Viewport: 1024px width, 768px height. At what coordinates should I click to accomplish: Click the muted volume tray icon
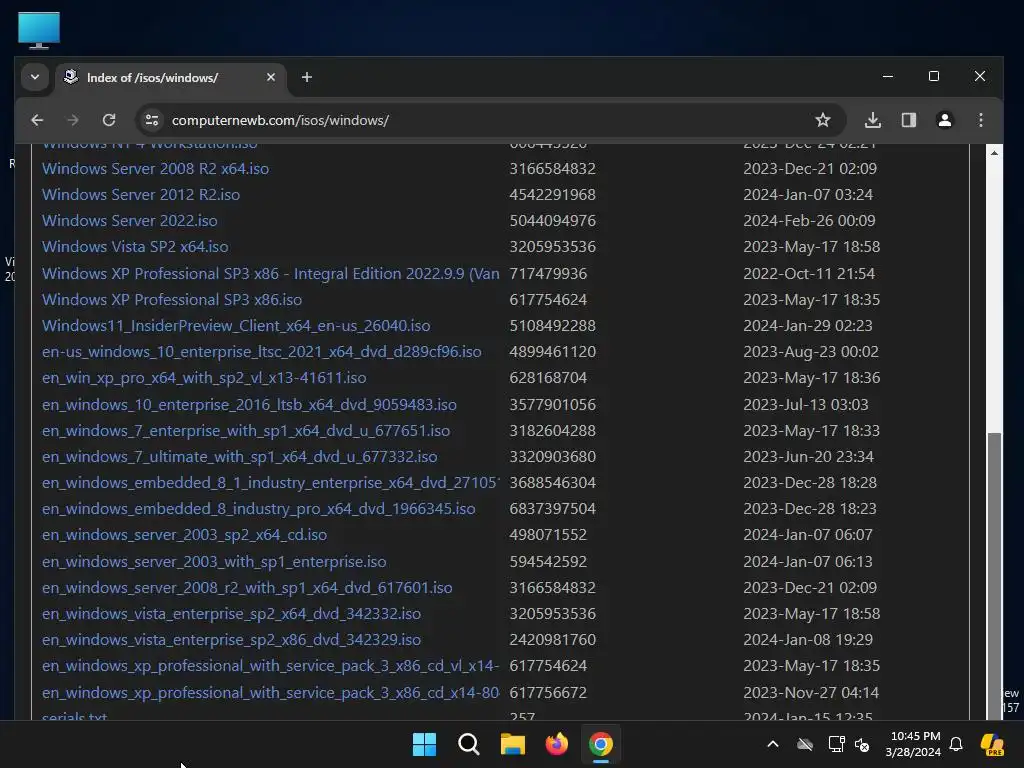coord(862,744)
